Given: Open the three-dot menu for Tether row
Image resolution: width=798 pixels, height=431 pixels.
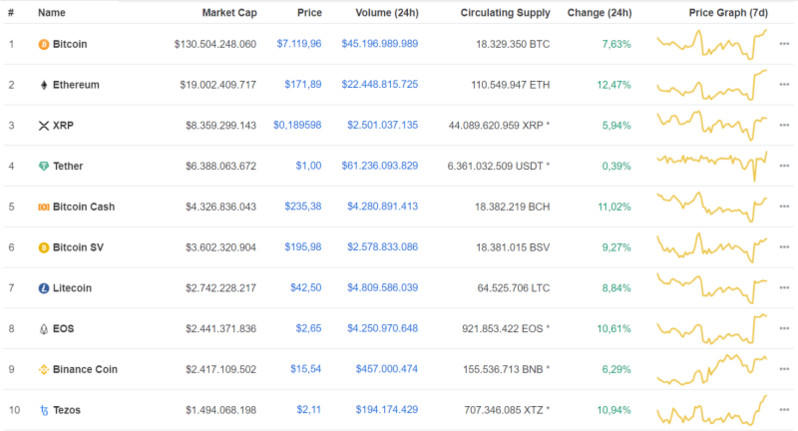Looking at the screenshot, I should click(x=783, y=166).
